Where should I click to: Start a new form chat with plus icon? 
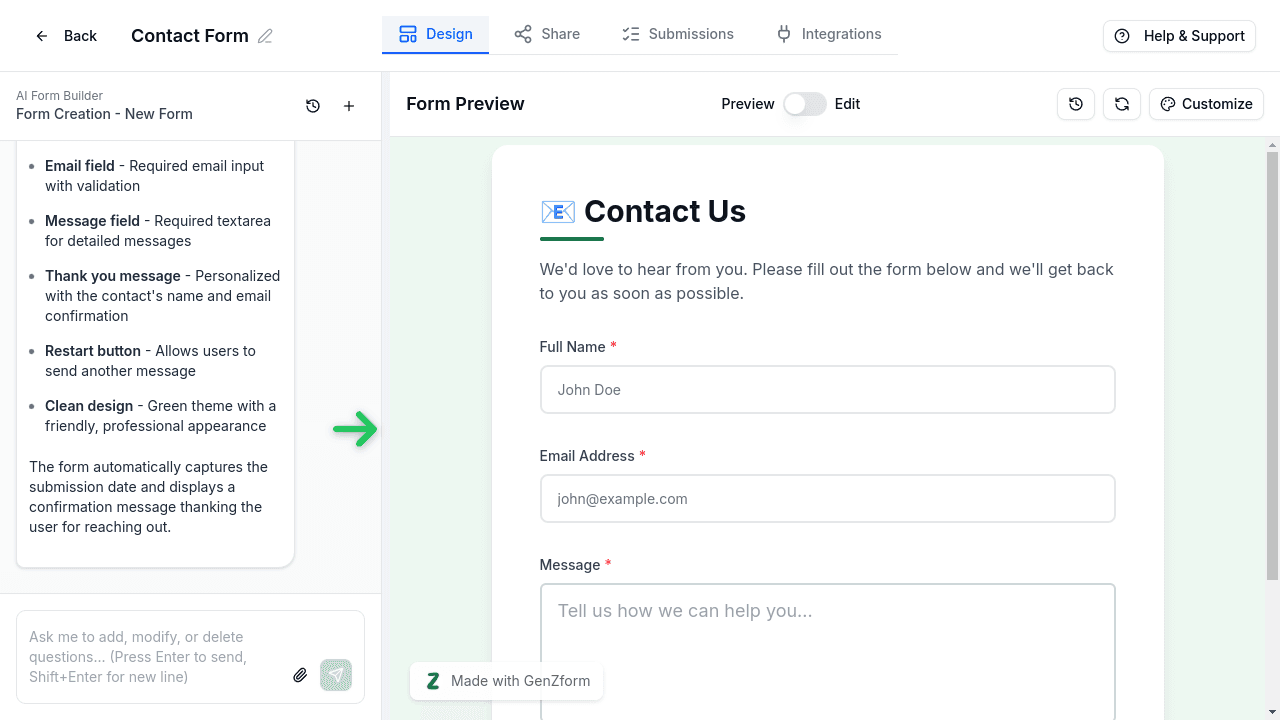(x=348, y=105)
